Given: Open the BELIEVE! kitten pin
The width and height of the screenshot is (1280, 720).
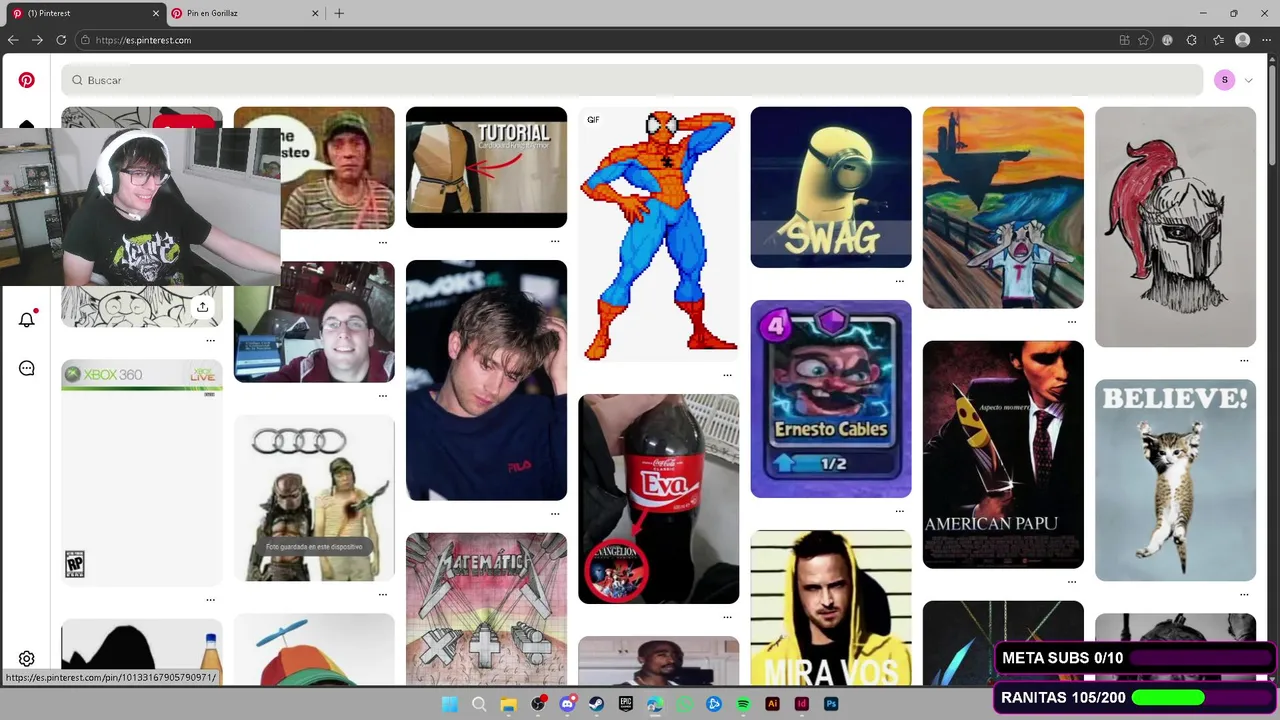Looking at the screenshot, I should pos(1175,480).
